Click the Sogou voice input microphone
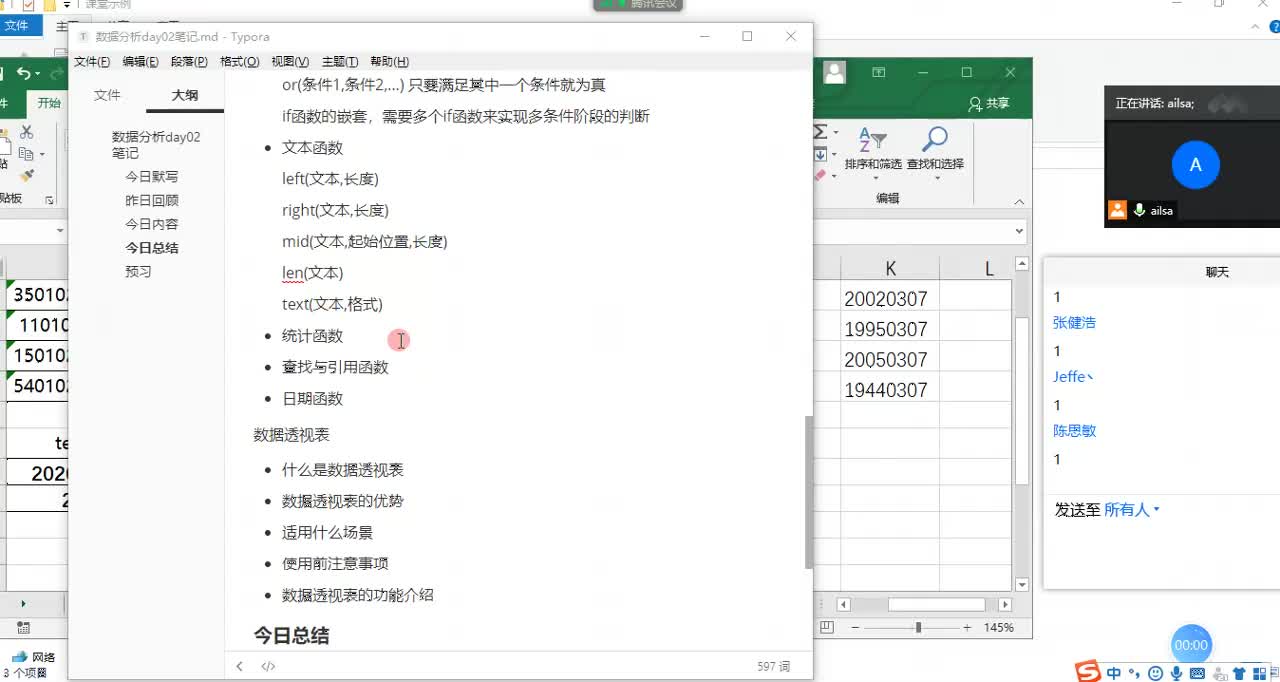The image size is (1280, 682). coord(1177,674)
